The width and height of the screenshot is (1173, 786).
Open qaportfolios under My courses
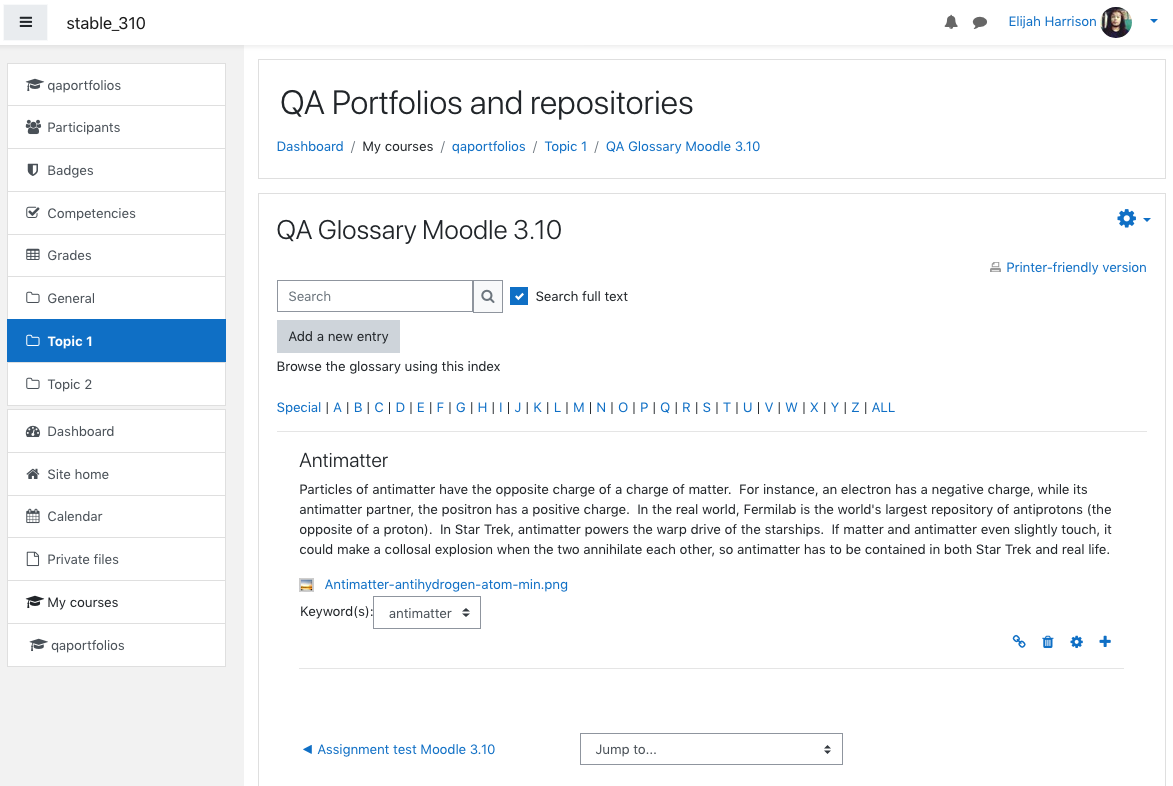[x=116, y=645]
